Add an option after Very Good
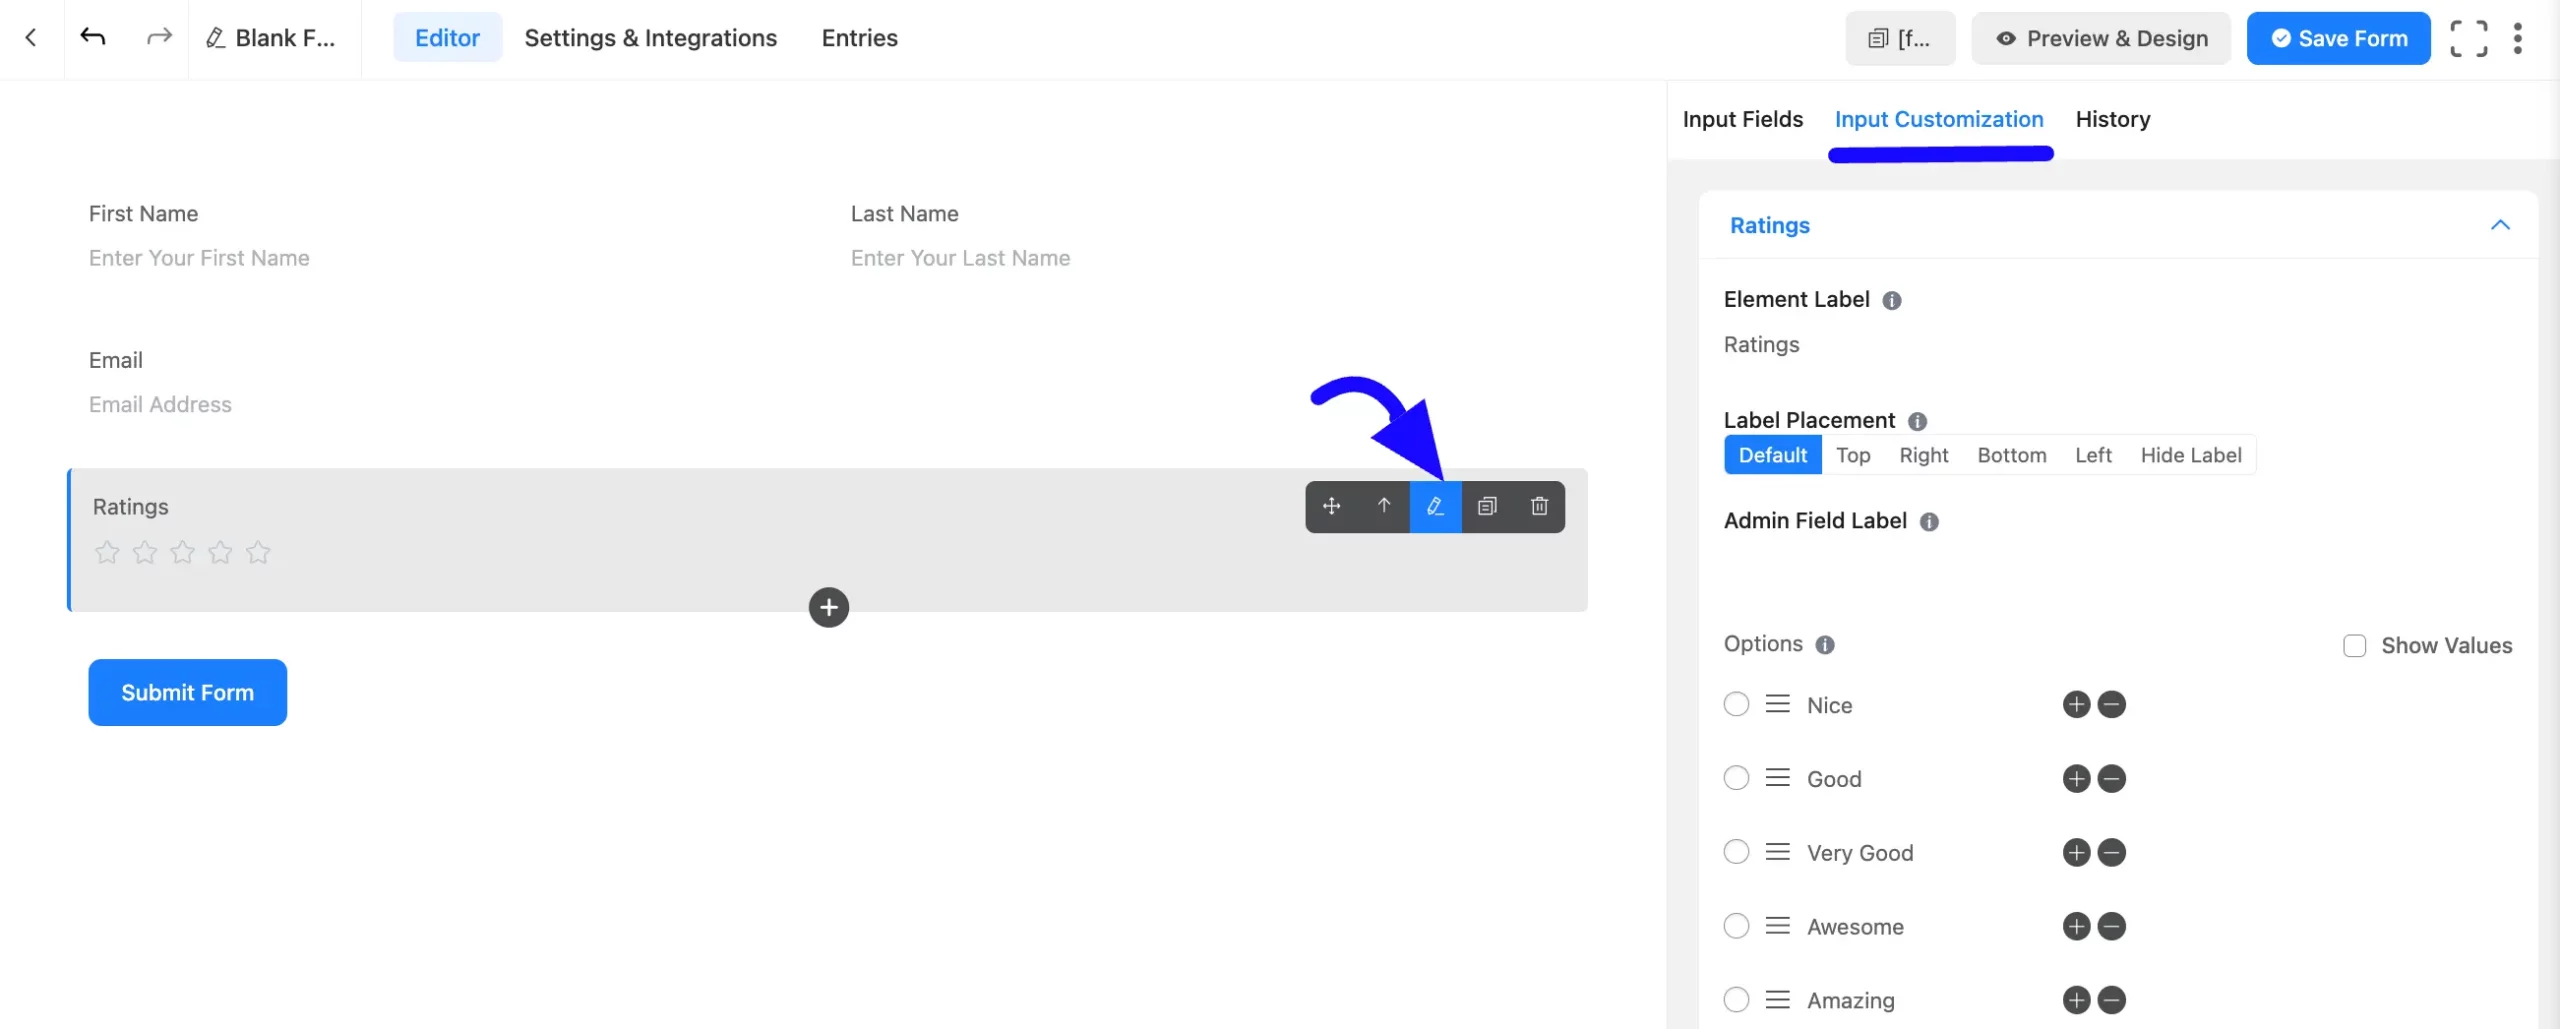Image resolution: width=2560 pixels, height=1029 pixels. [2076, 853]
